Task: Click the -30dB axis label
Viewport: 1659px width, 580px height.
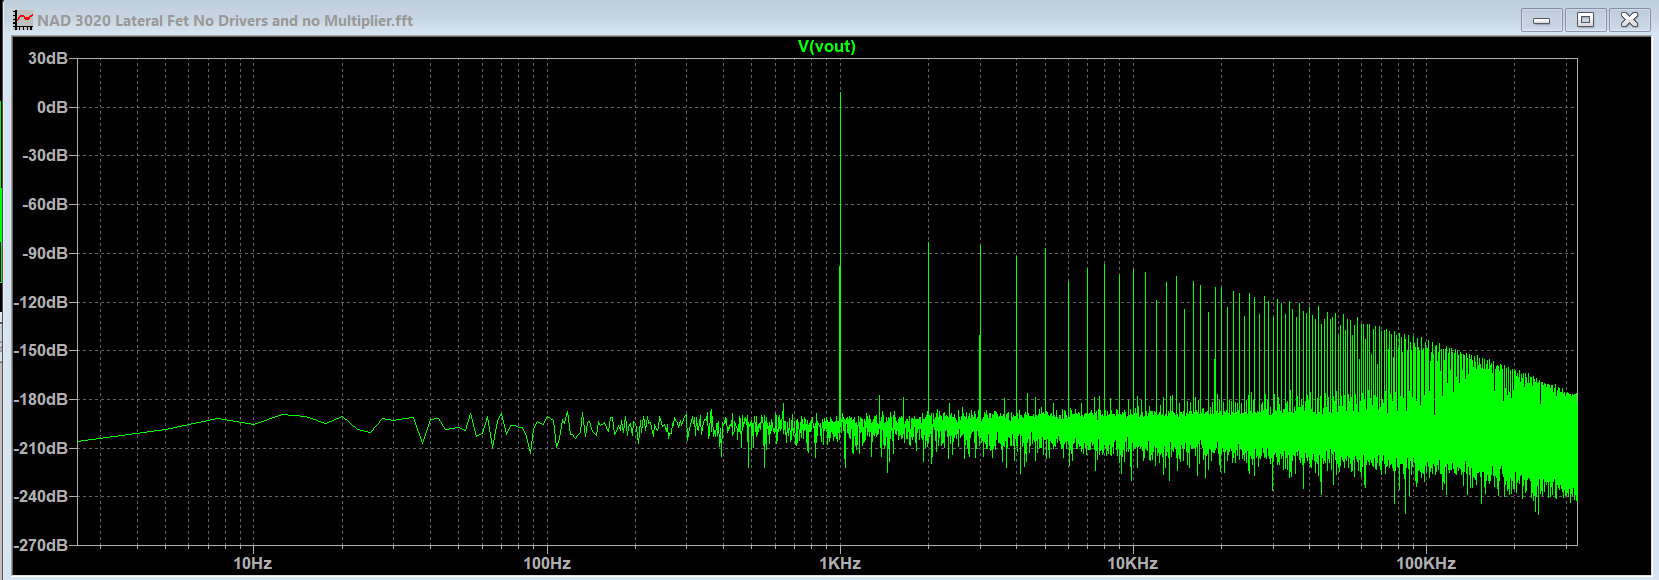Action: [x=46, y=155]
